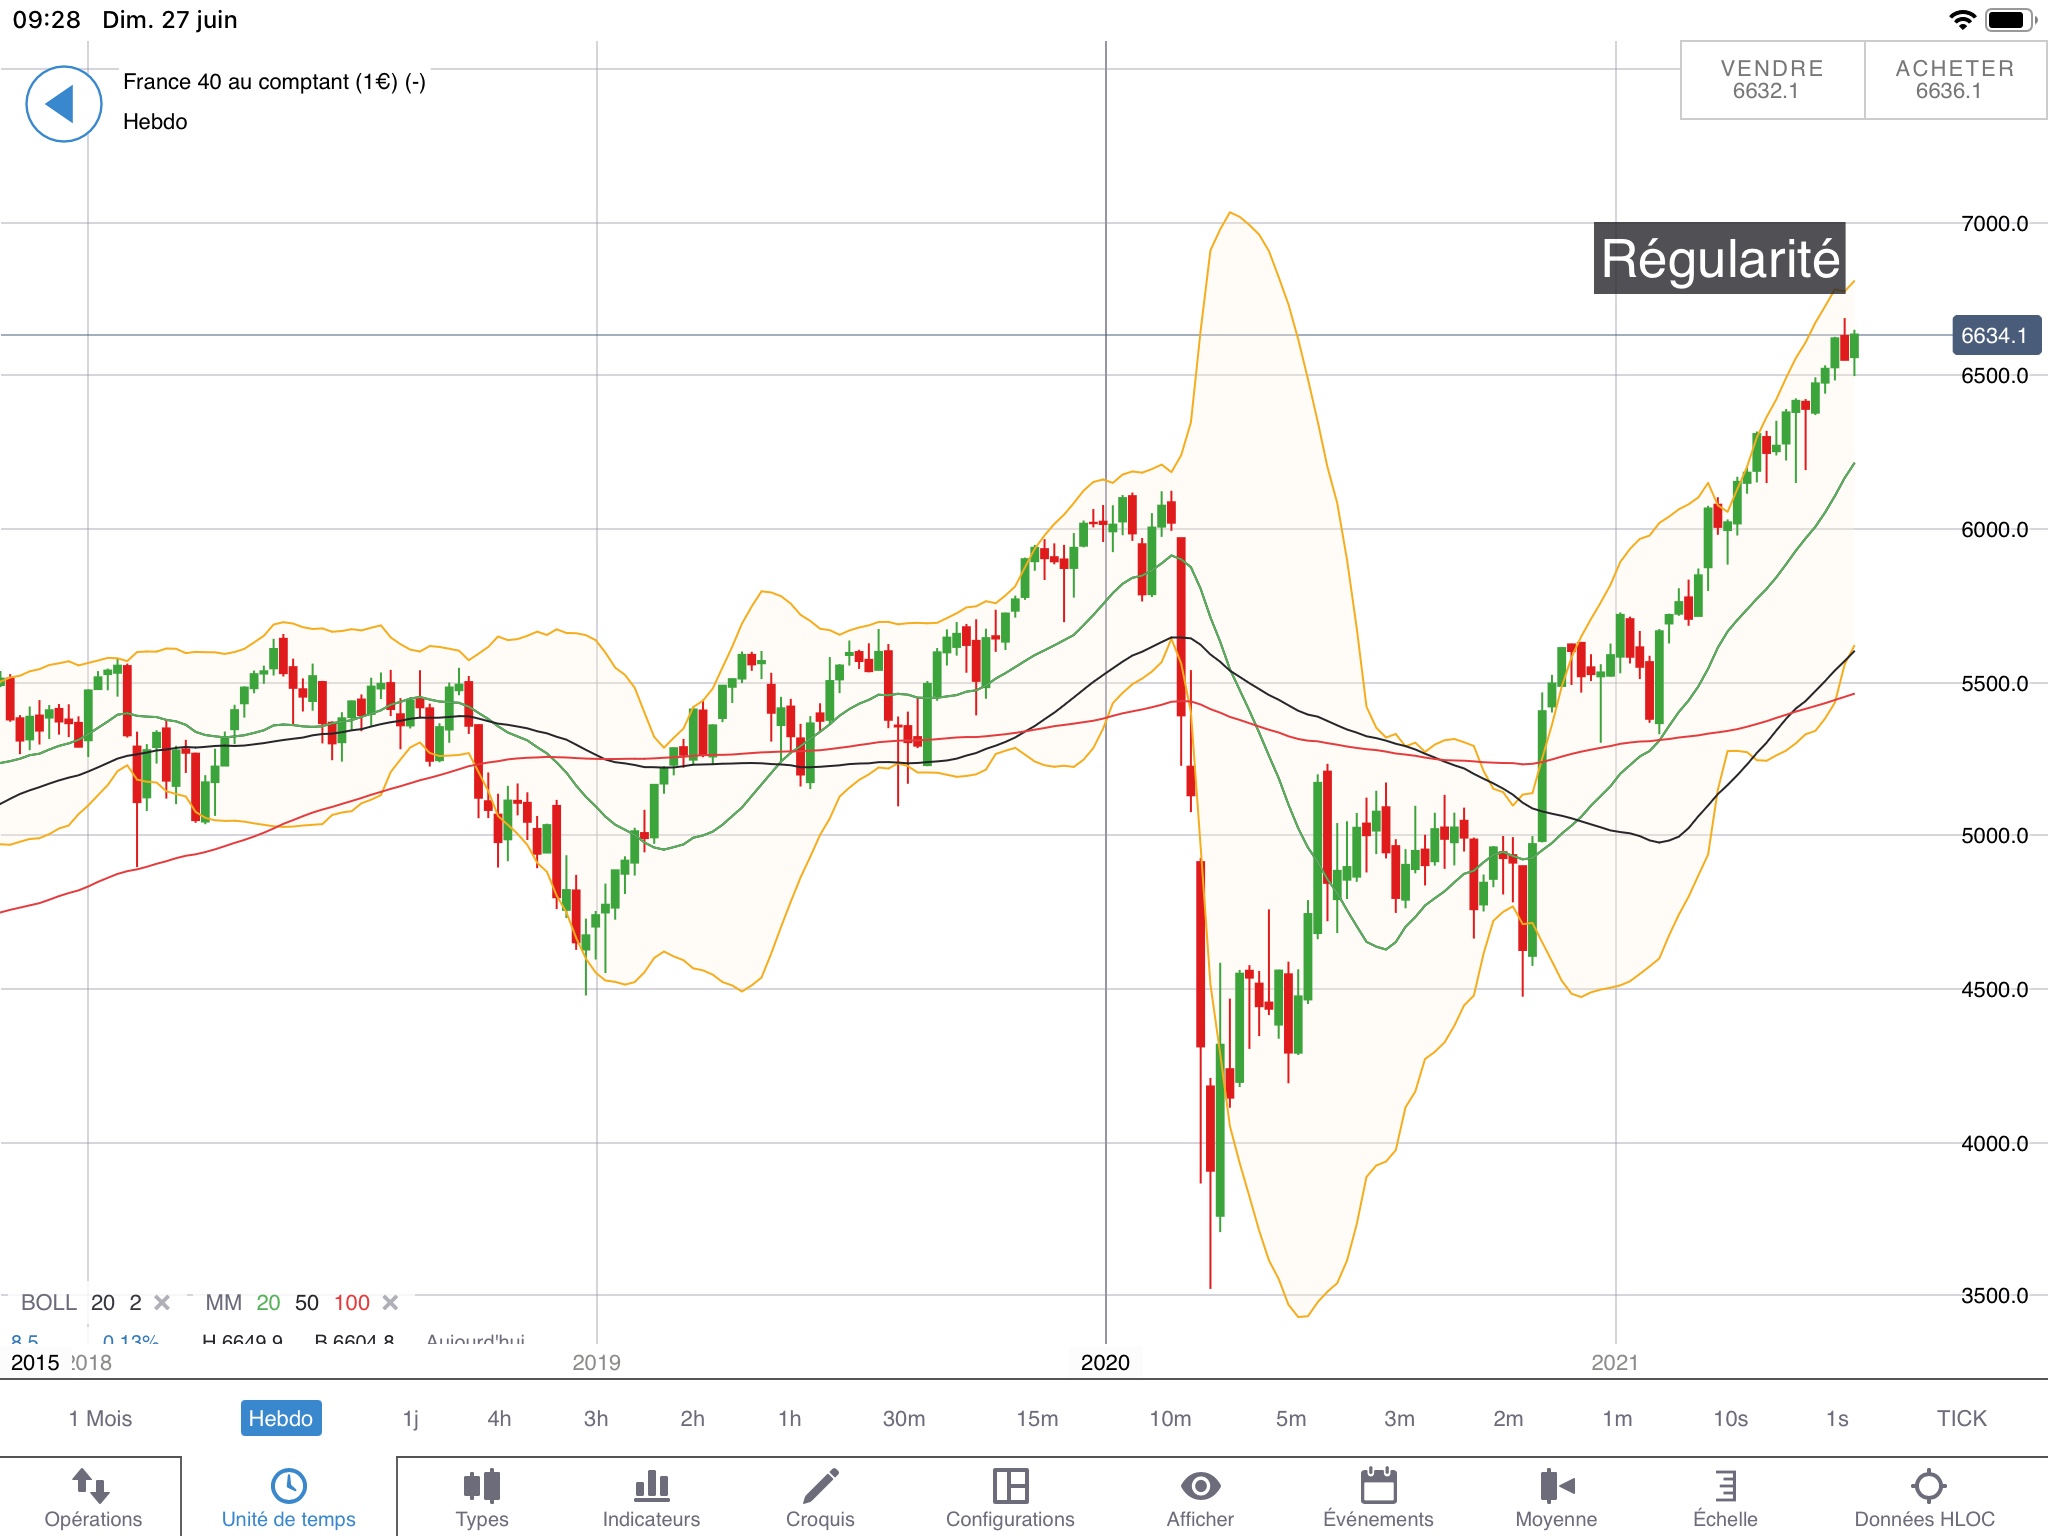The height and width of the screenshot is (1536, 2048).
Task: Tap the Moyenne icon
Action: pos(1556,1487)
